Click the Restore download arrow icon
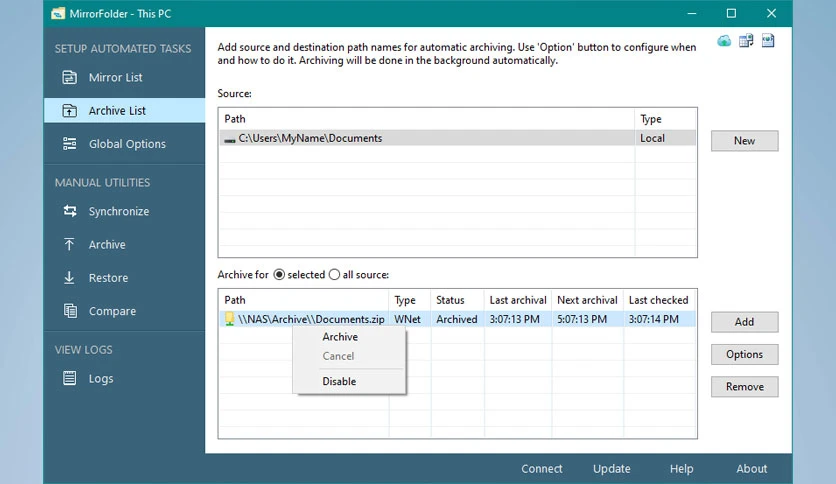The height and width of the screenshot is (484, 836). coord(69,277)
